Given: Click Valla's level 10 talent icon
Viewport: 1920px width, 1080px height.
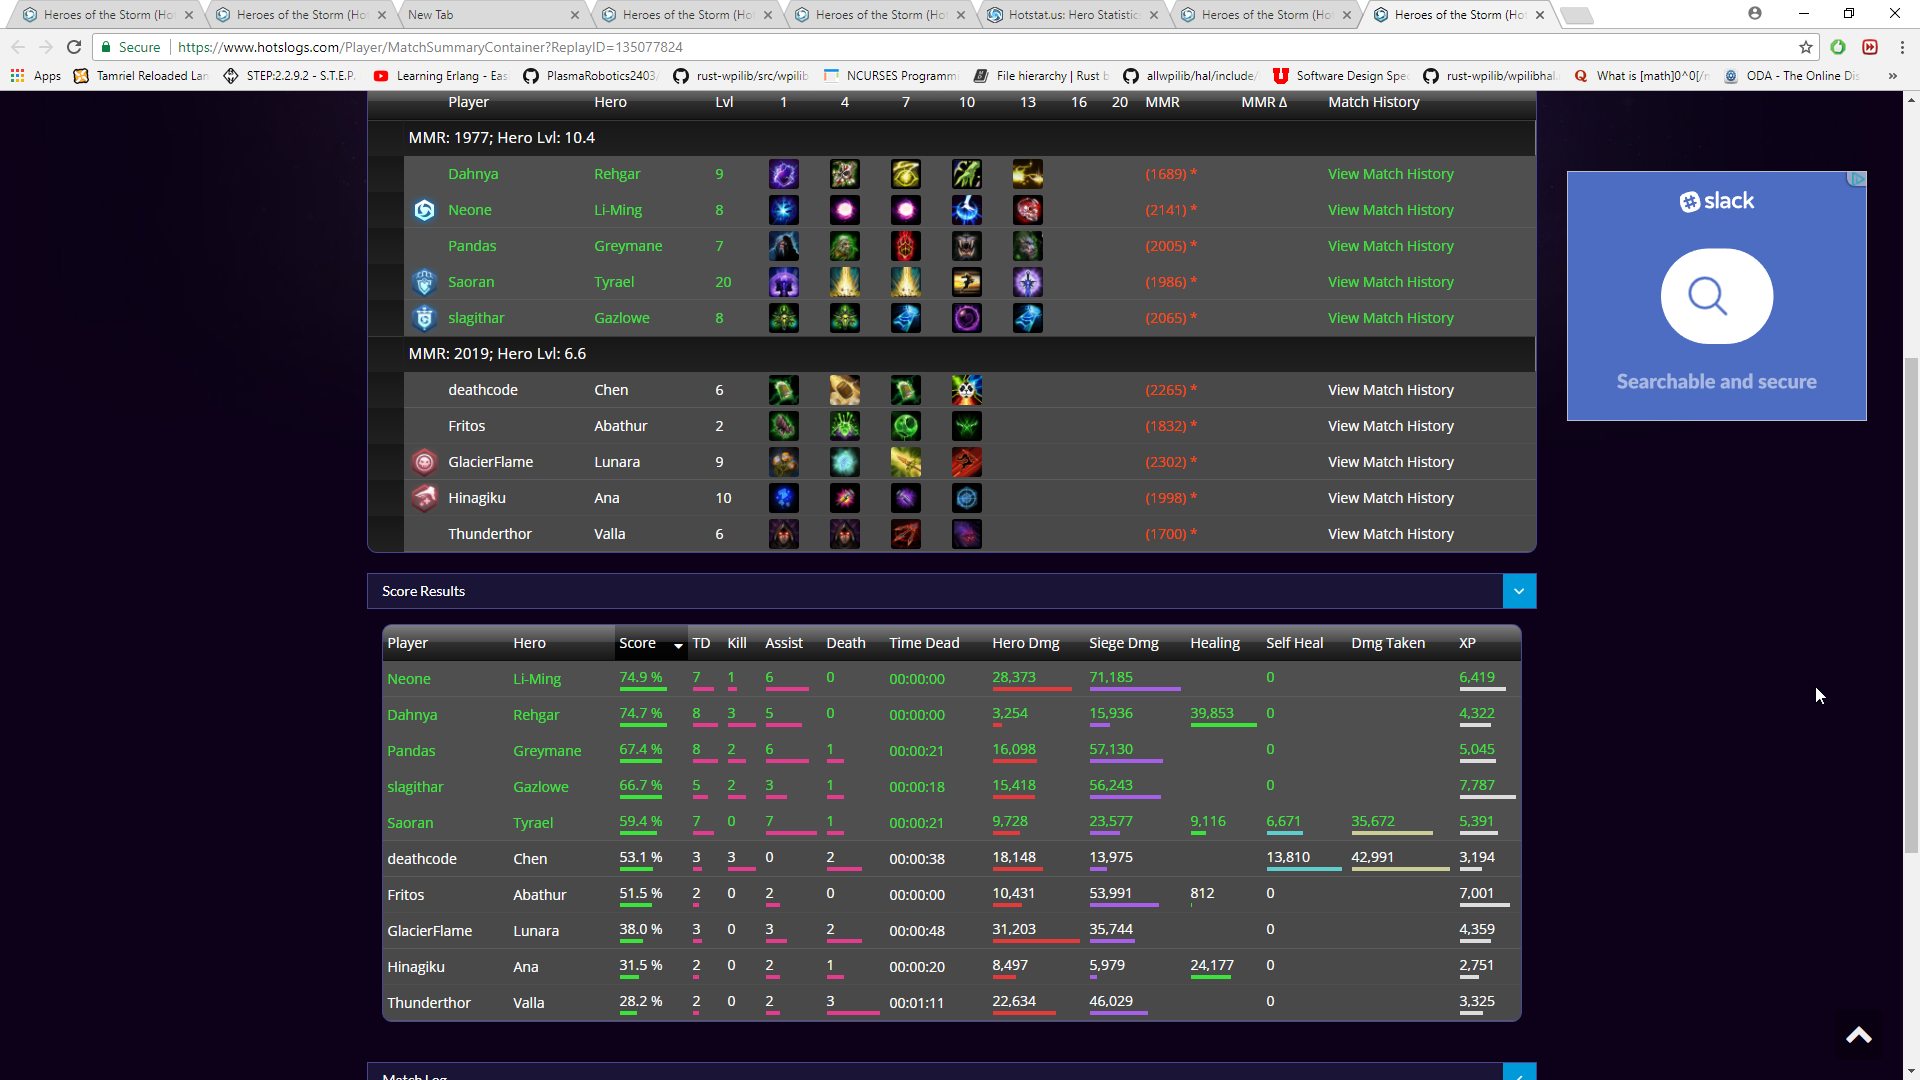Looking at the screenshot, I should 967,534.
